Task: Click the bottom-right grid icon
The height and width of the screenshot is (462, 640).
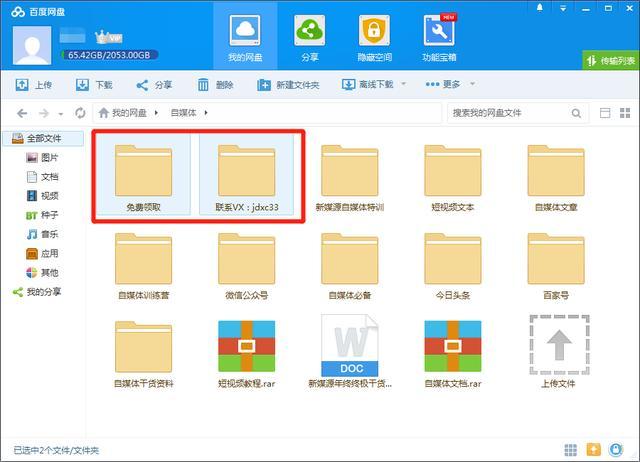Action: click(571, 450)
